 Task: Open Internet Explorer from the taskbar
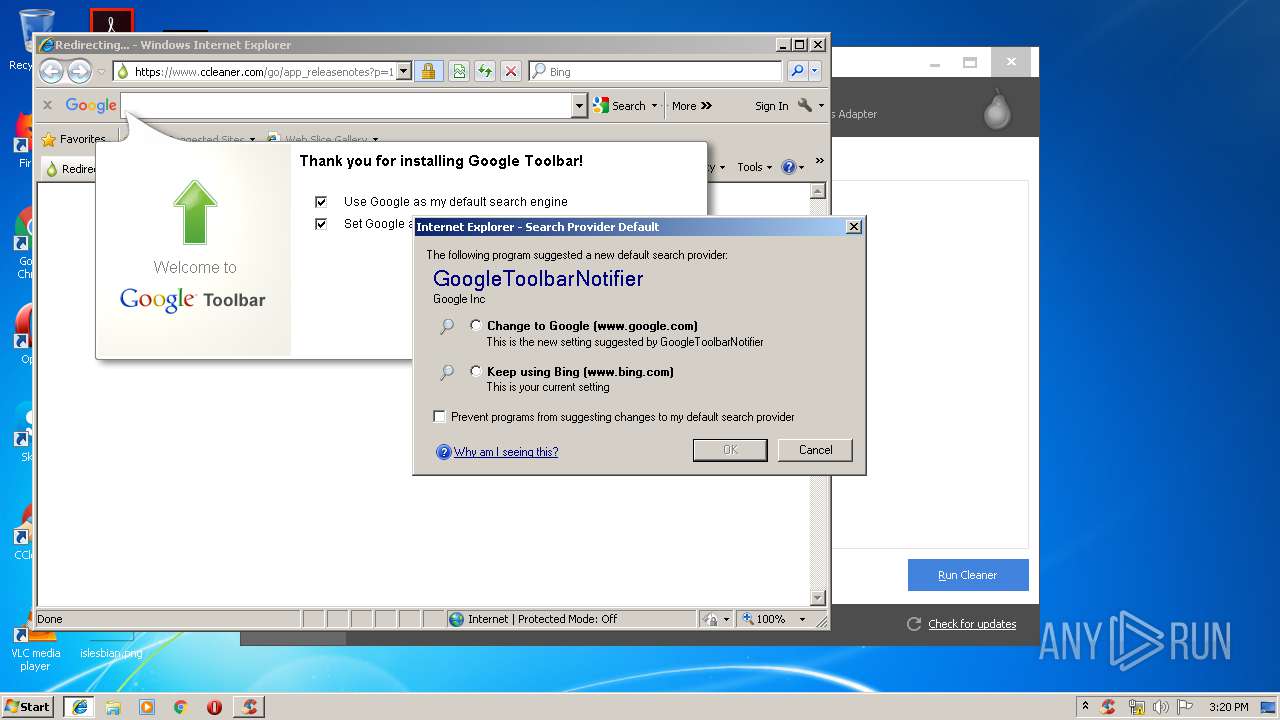pyautogui.click(x=79, y=707)
